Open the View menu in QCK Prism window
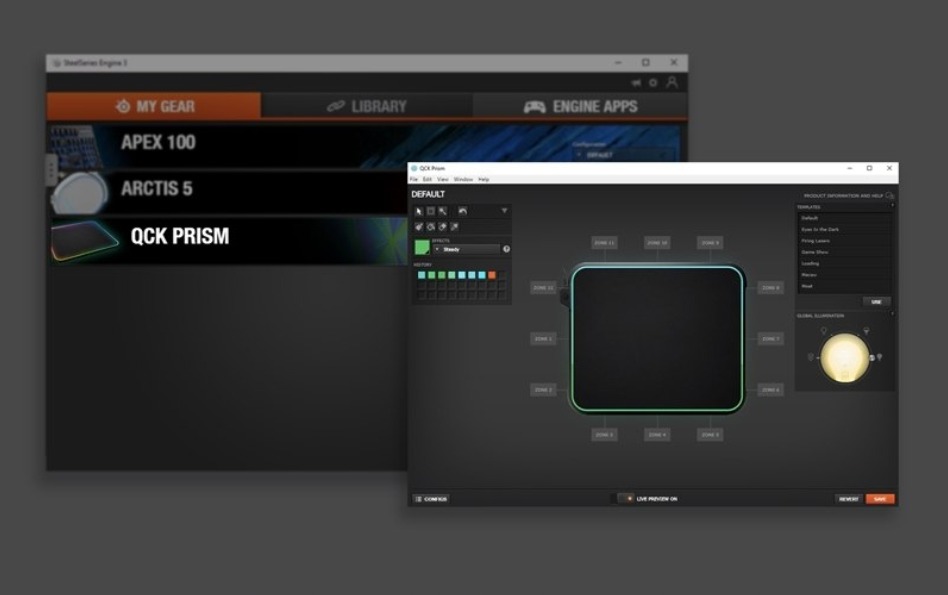 tap(443, 180)
